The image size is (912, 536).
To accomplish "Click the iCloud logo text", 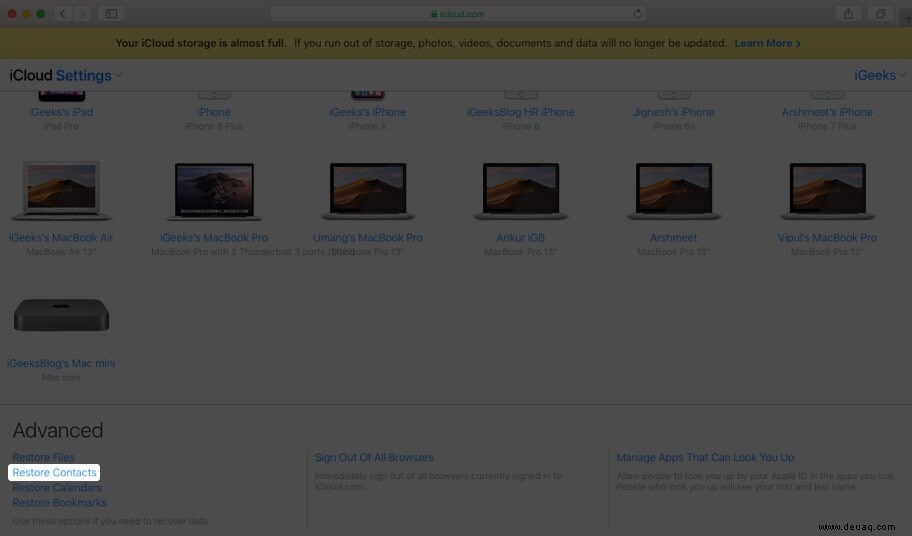I will point(31,76).
